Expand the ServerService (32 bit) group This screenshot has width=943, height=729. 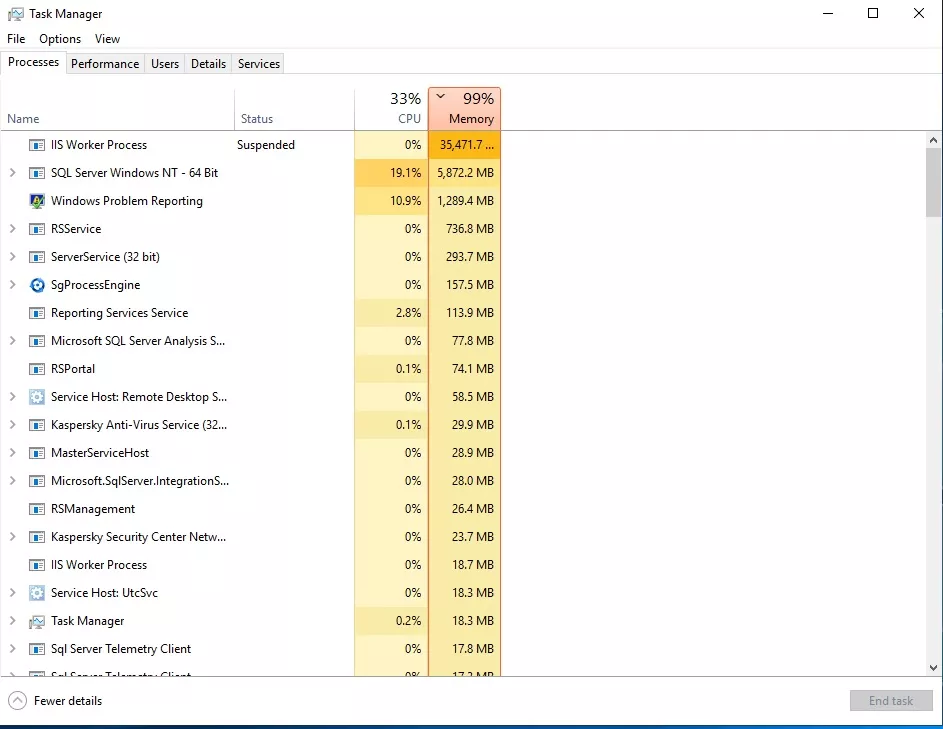pyautogui.click(x=13, y=256)
